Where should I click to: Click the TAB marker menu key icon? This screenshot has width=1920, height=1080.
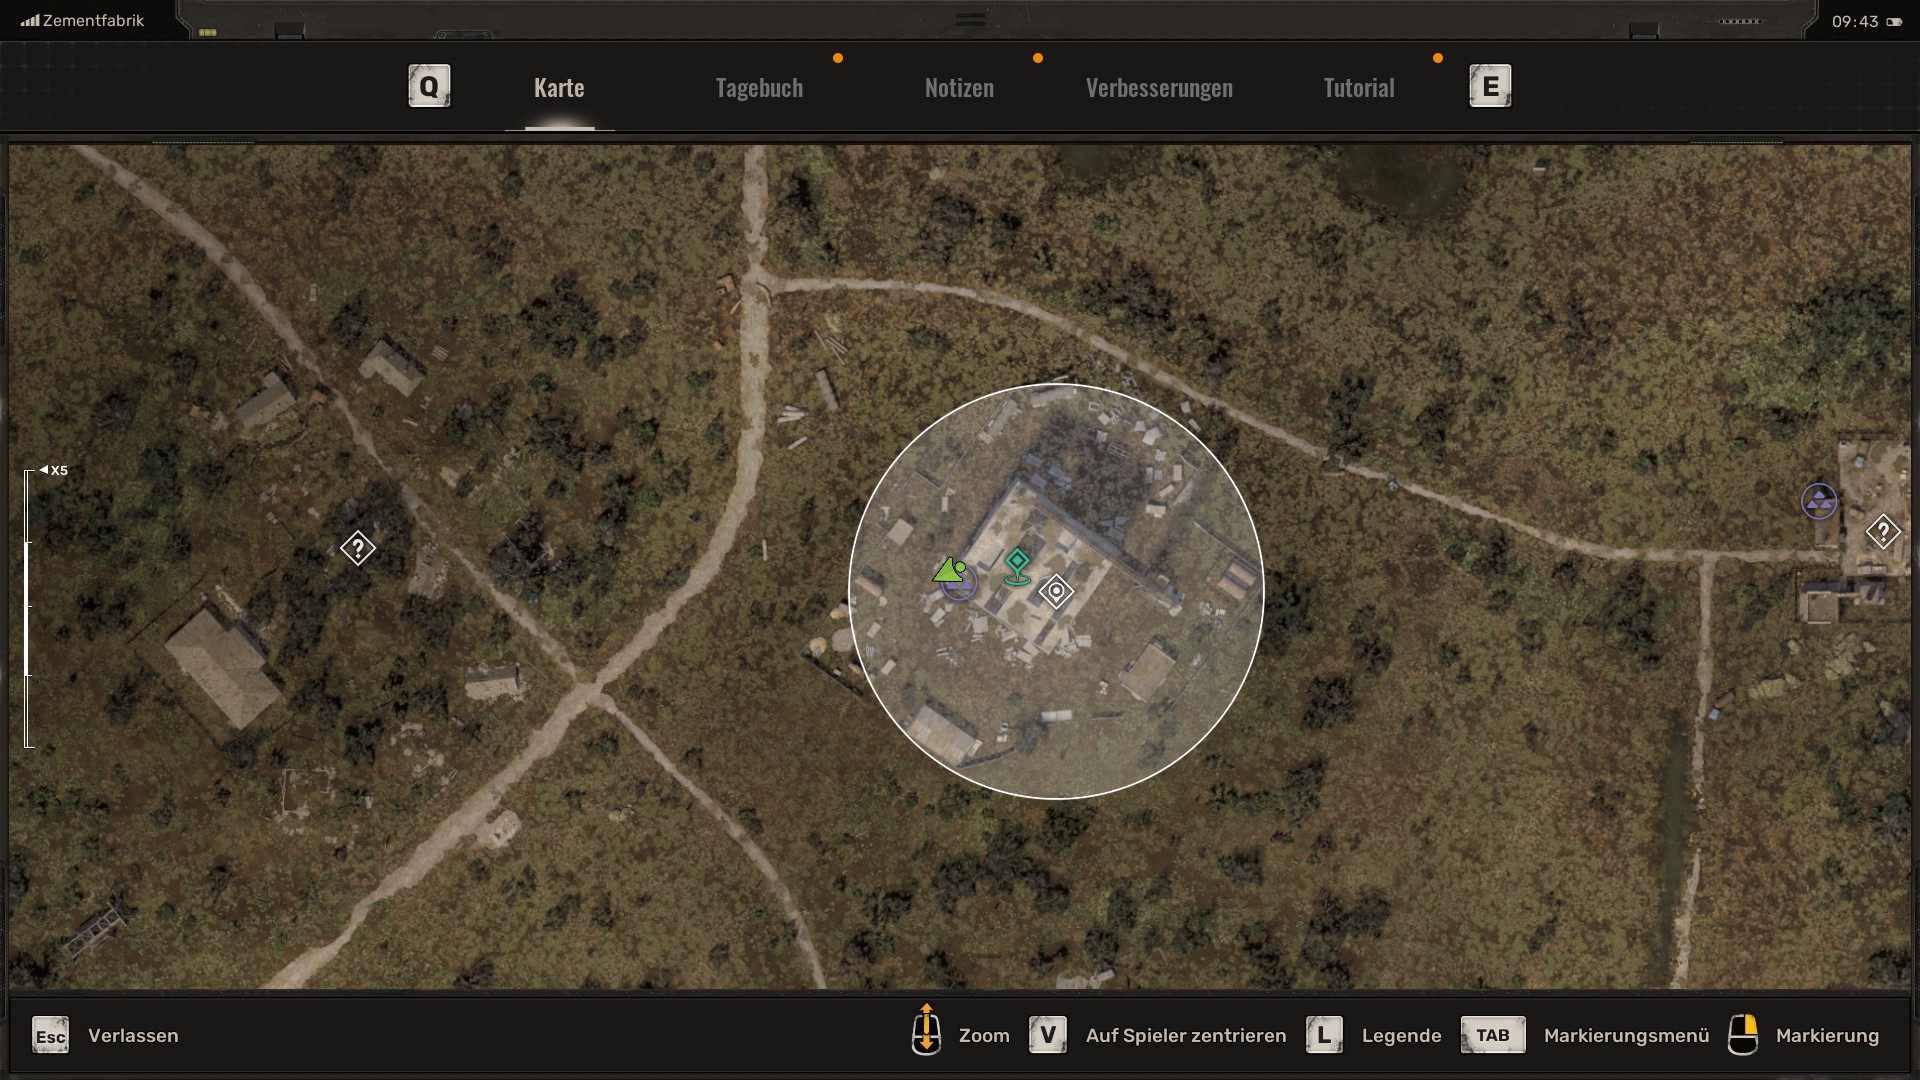tap(1492, 1035)
